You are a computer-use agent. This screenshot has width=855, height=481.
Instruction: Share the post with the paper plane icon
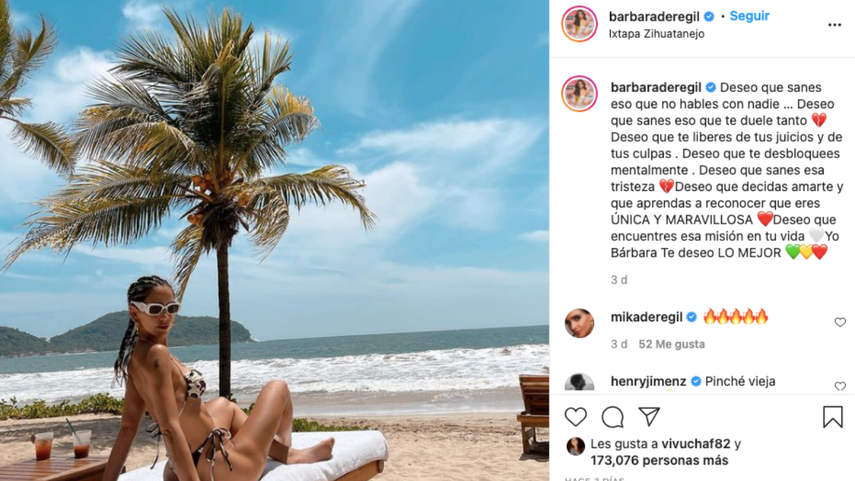[x=649, y=416]
